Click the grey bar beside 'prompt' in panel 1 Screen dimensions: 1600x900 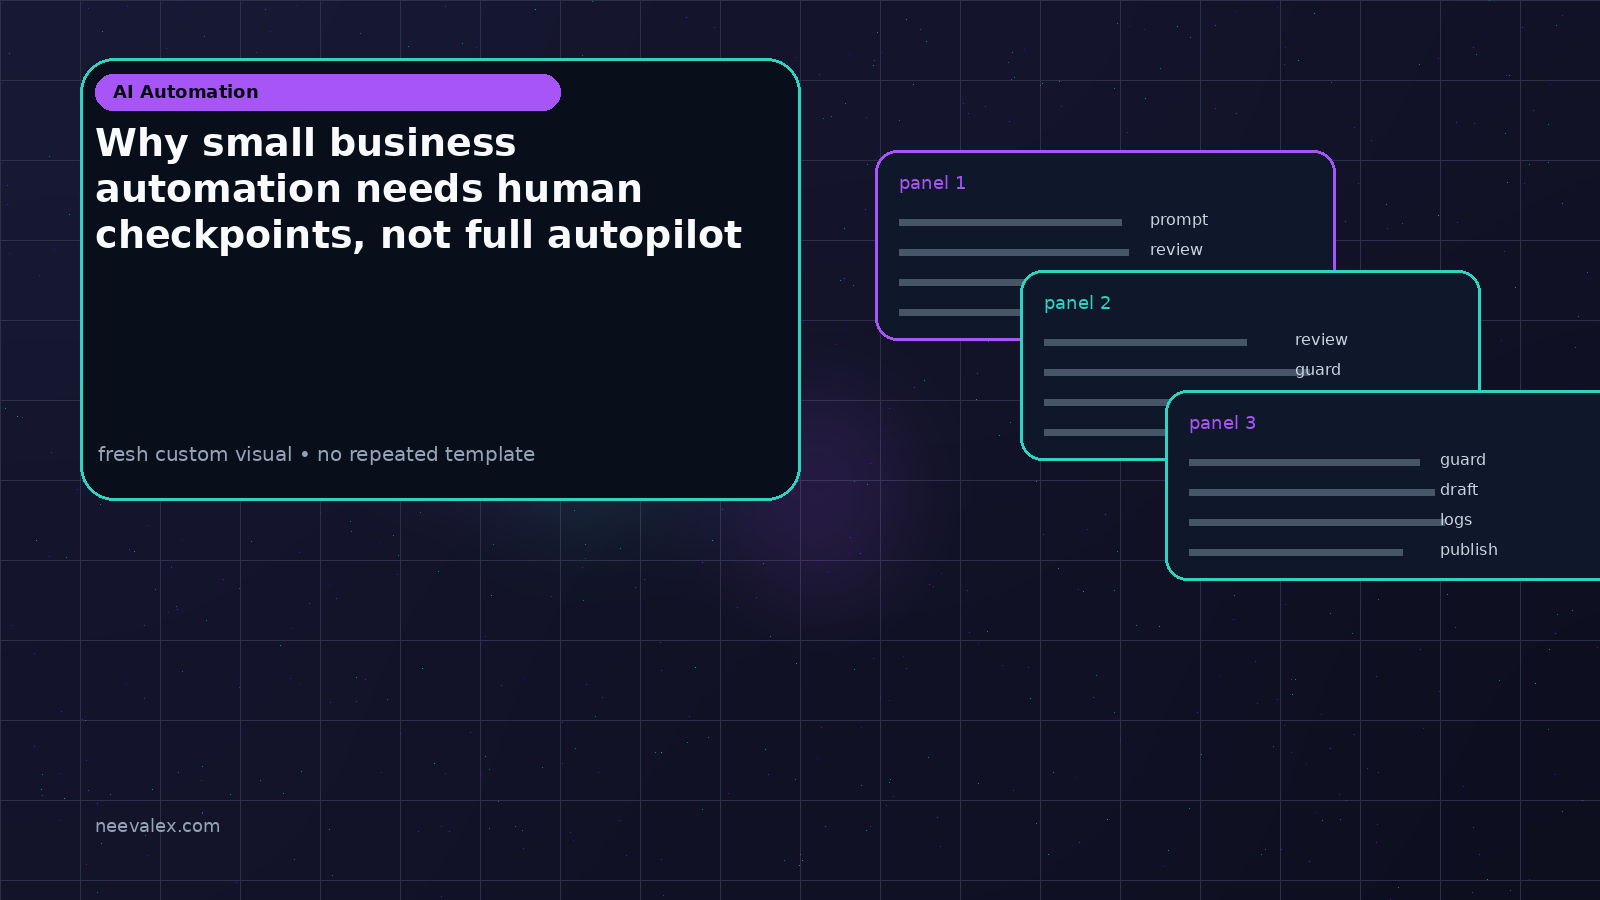click(1010, 222)
